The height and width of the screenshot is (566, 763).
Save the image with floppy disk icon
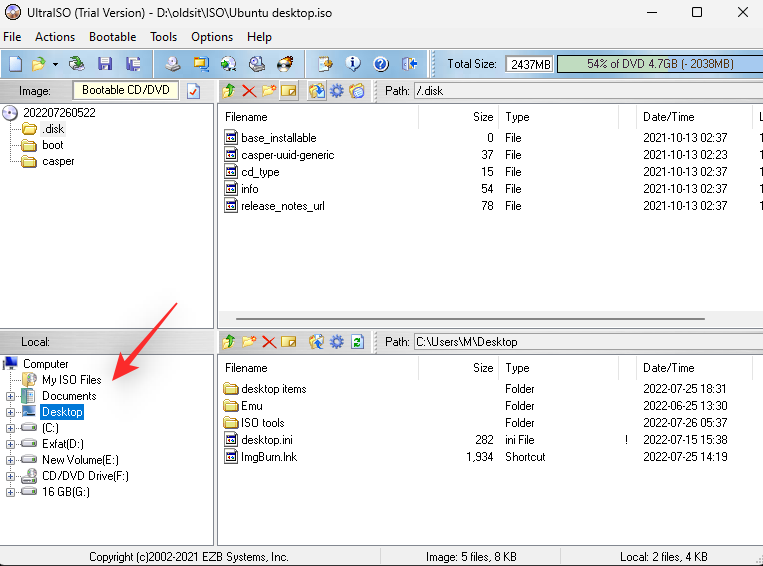click(105, 64)
